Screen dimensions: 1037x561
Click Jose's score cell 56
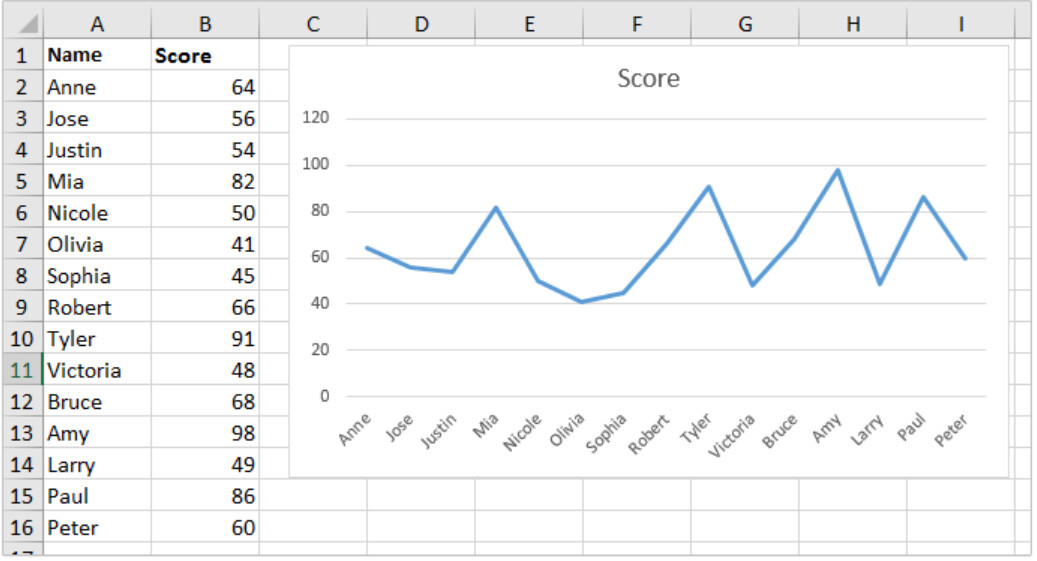coord(205,118)
